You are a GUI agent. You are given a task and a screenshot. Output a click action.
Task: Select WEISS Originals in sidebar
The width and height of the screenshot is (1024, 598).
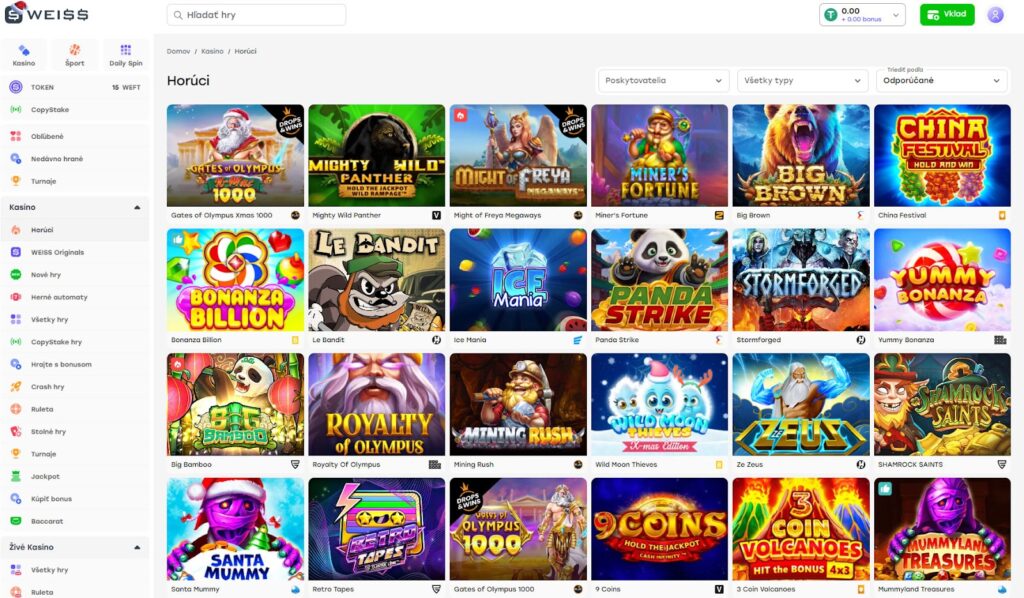click(57, 252)
